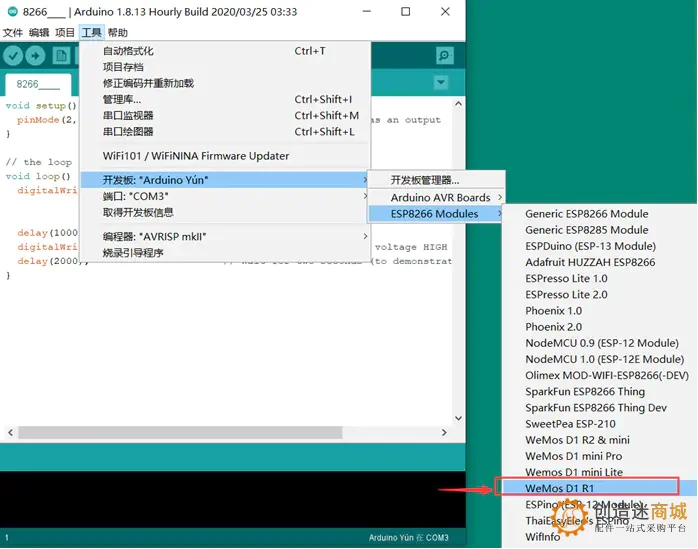Select NodeMCU 1.0 (ESP-12E Module)

599,359
